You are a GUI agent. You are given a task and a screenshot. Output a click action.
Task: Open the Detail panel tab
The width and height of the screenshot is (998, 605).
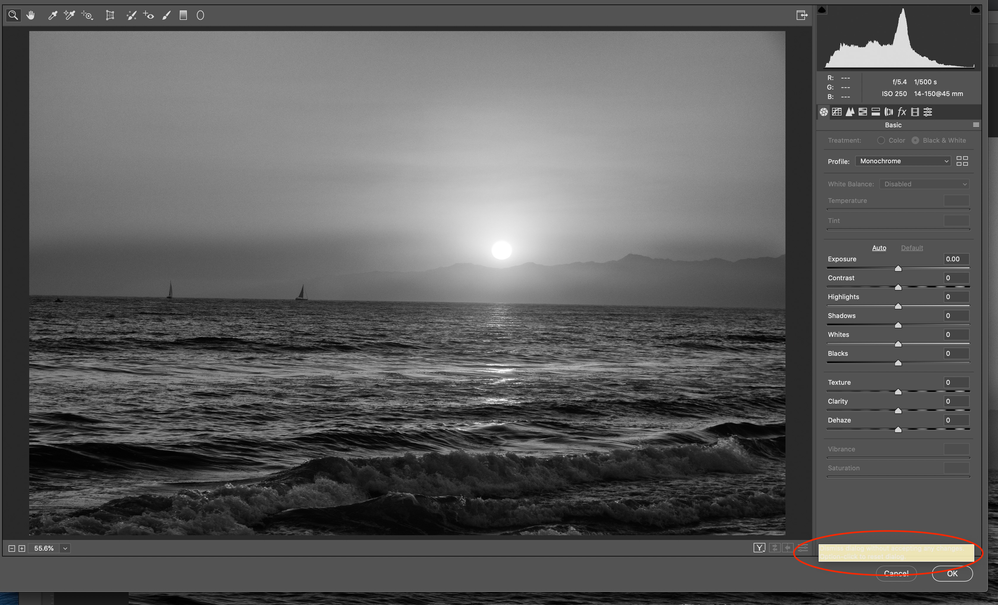(850, 112)
